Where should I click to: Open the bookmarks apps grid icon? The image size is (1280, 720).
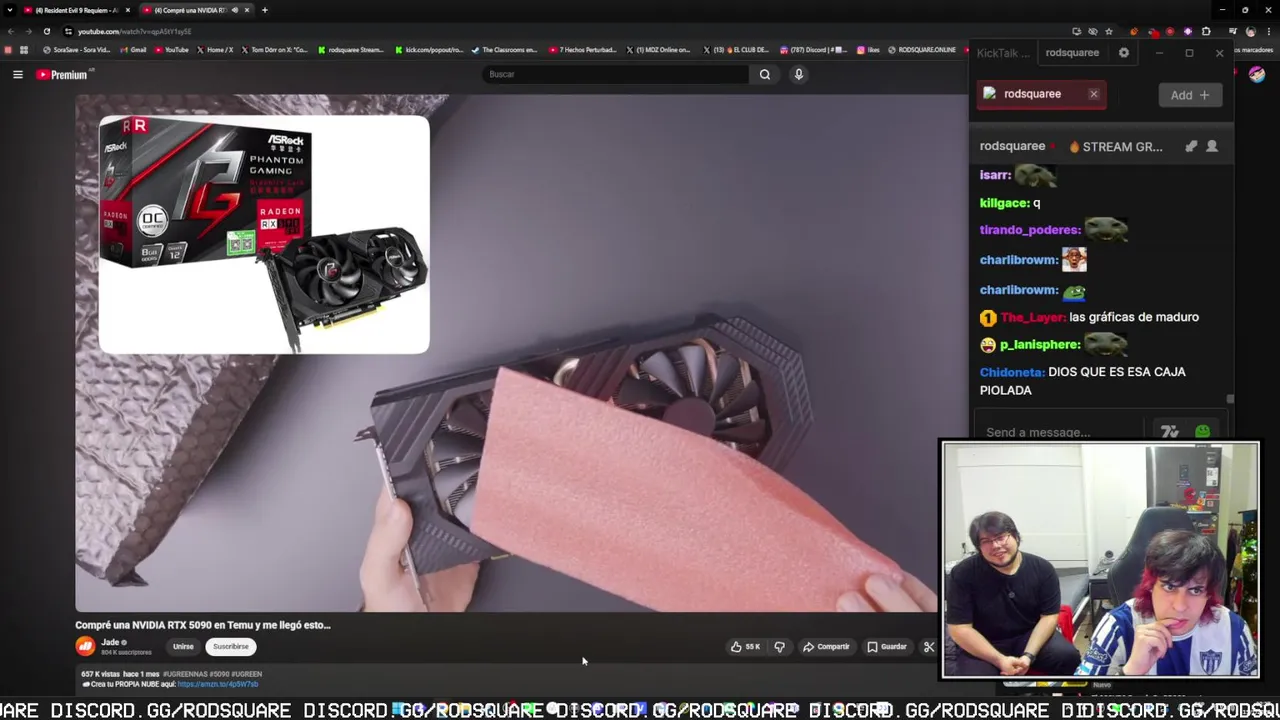click(24, 50)
